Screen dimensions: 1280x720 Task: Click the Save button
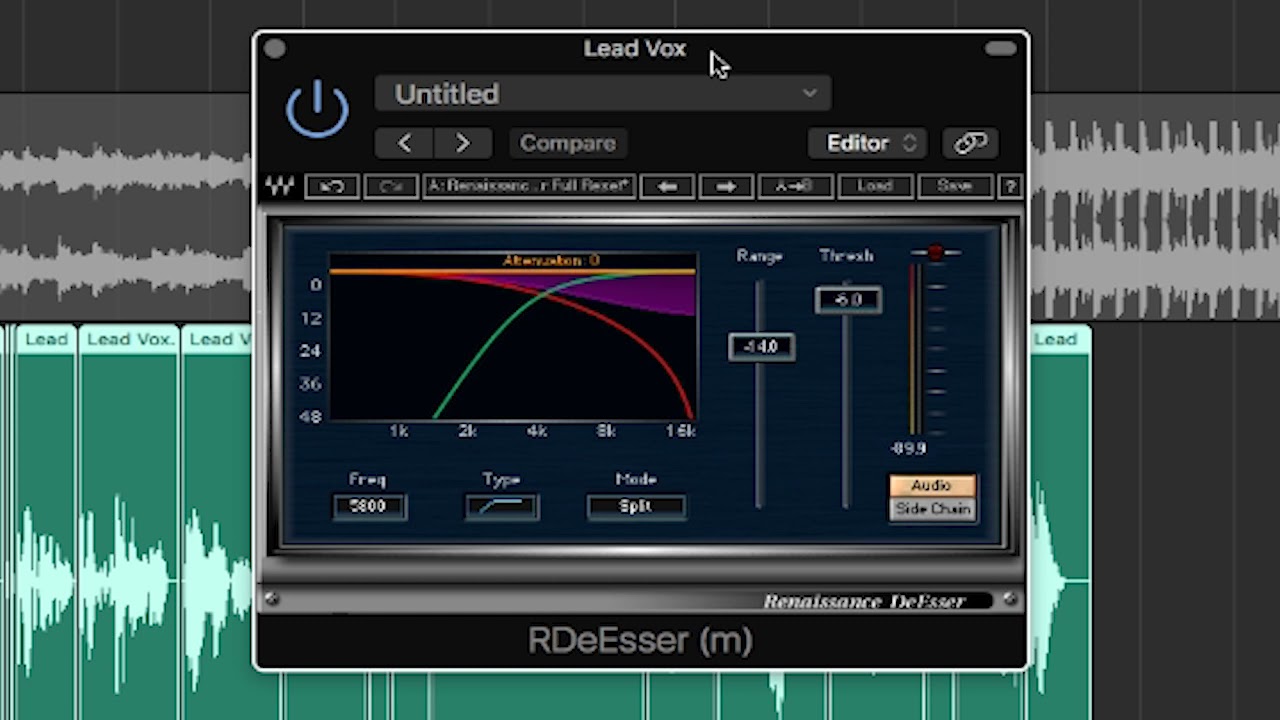pos(954,186)
